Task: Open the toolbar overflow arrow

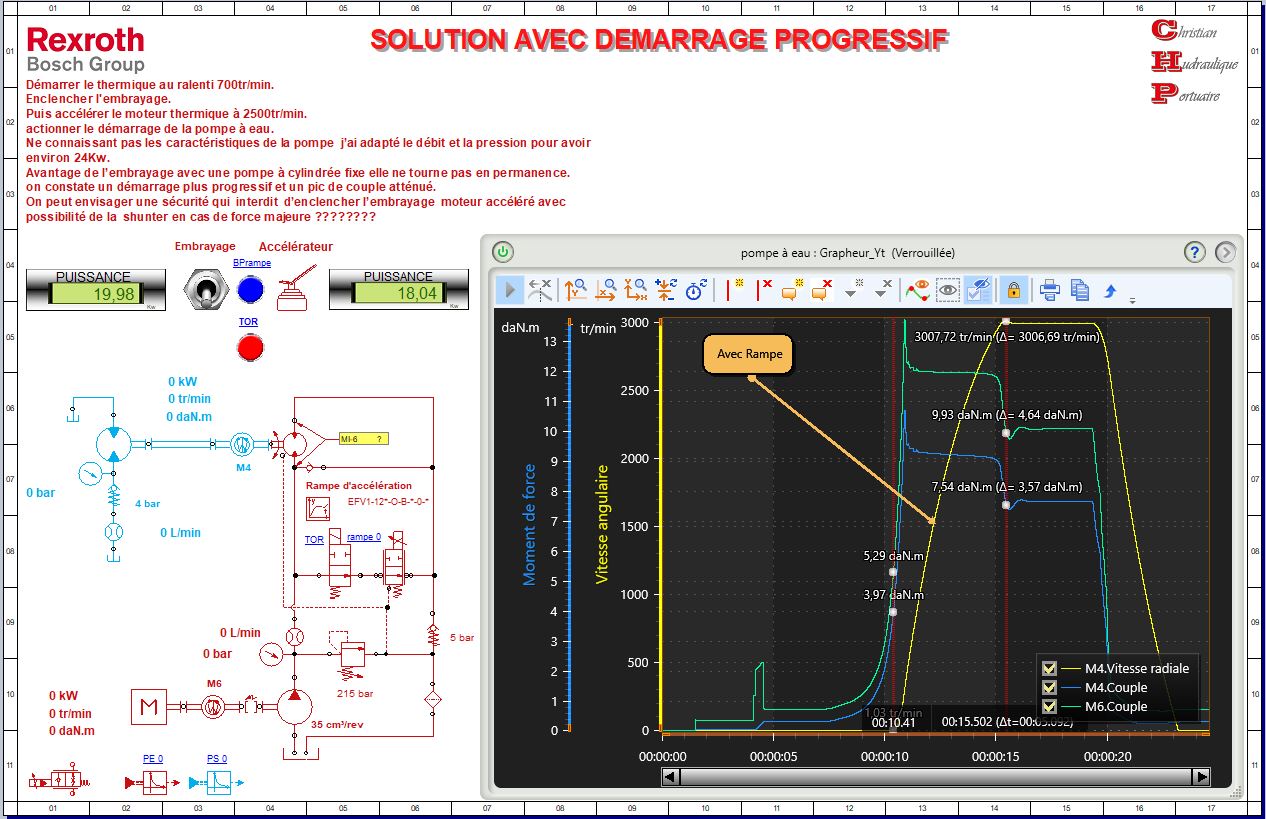Action: click(x=1133, y=299)
